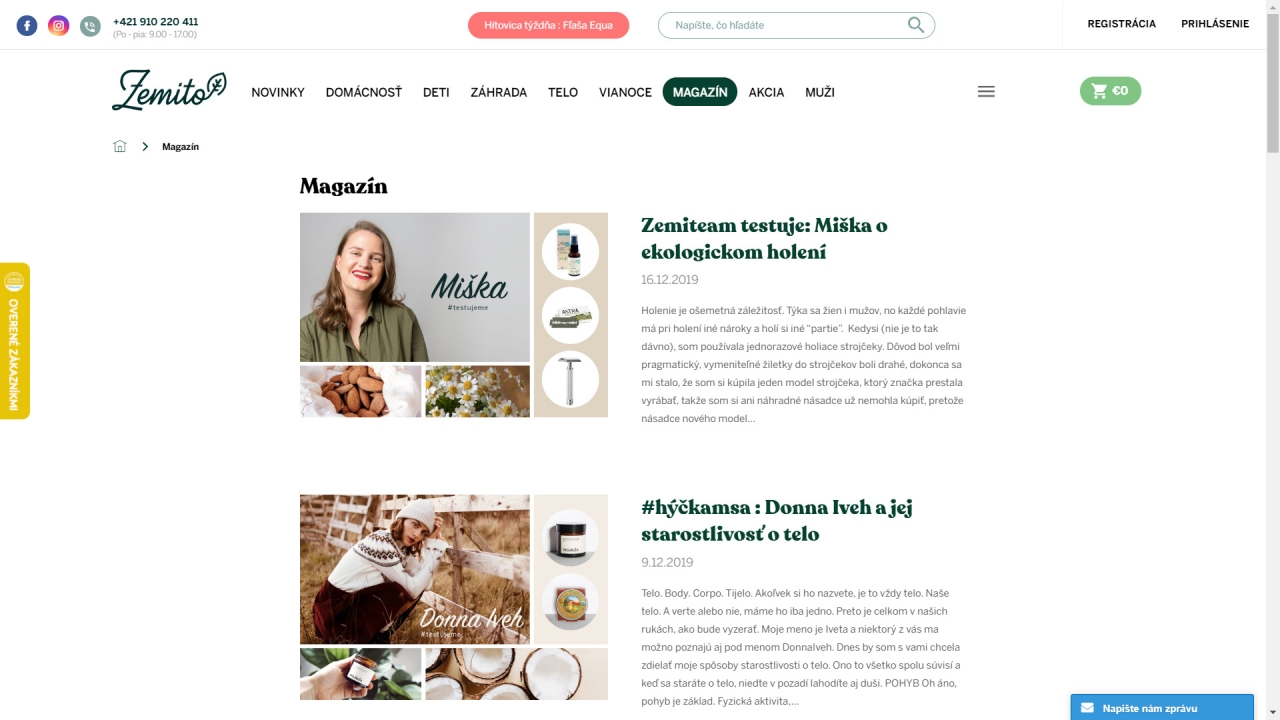This screenshot has height=720, width=1280.
Task: Go to the home breadcrumb icon
Action: pos(120,147)
